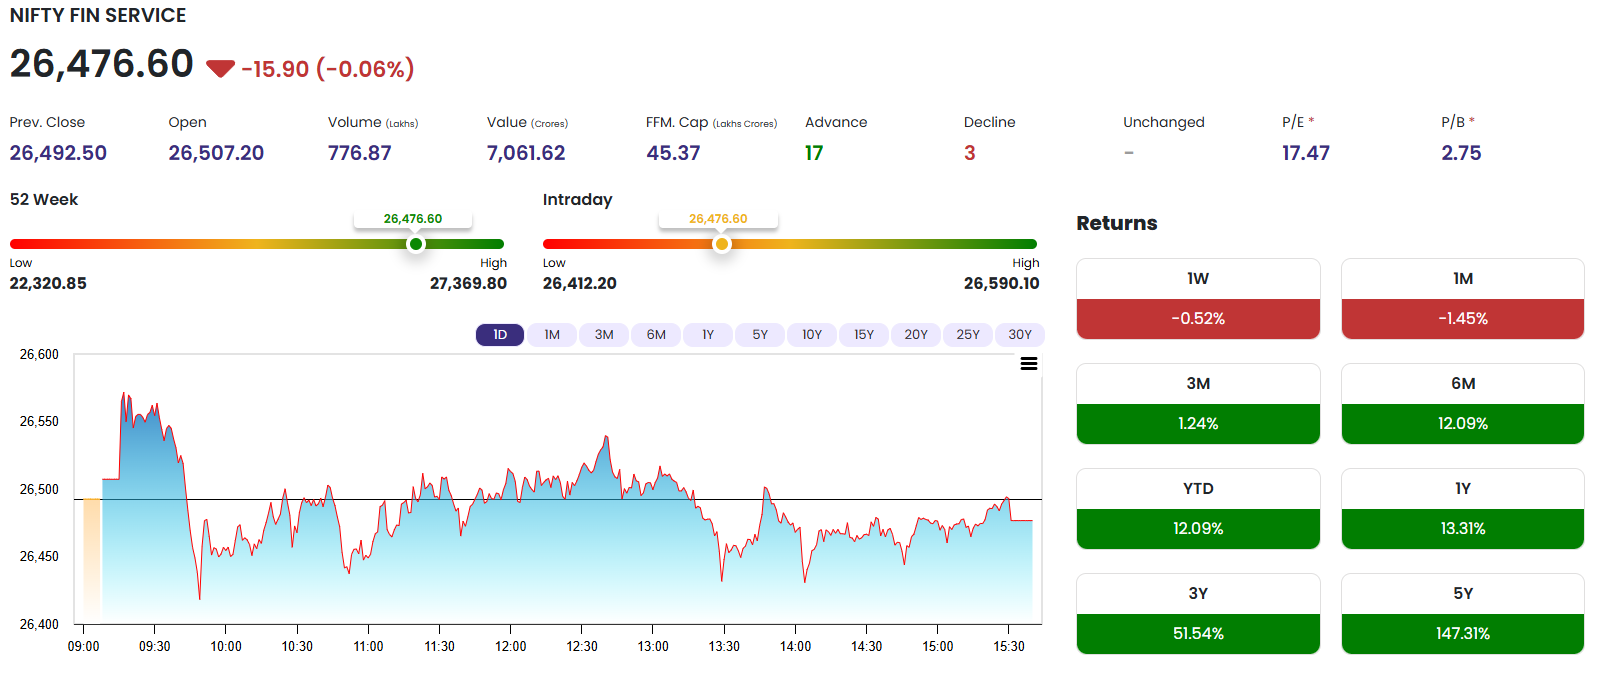Screen dimensions: 1597x674
Task: Click Prev. Close value 26,492.50
Action: (58, 153)
